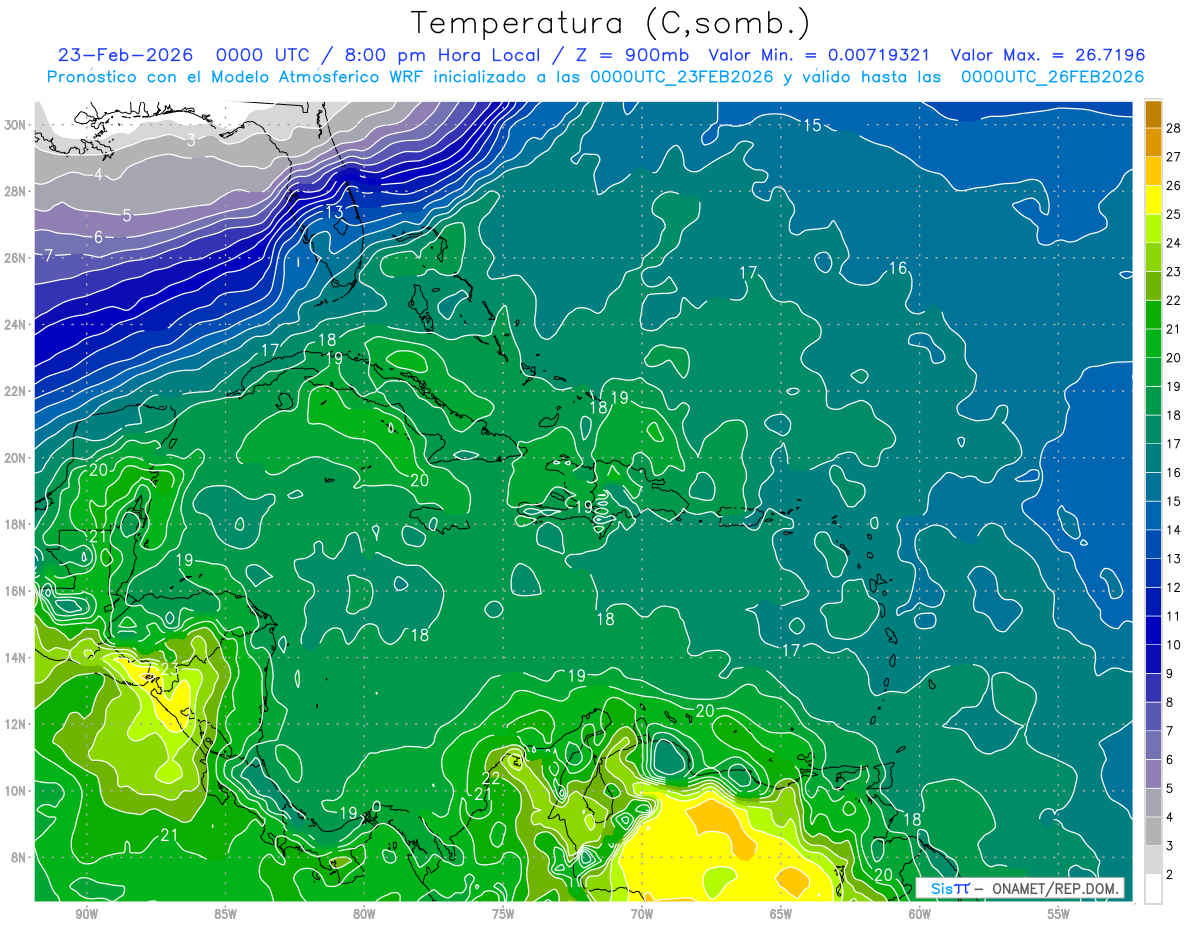
Task: Click initialization time '0000UTC_23FEB2026'
Action: tap(682, 77)
